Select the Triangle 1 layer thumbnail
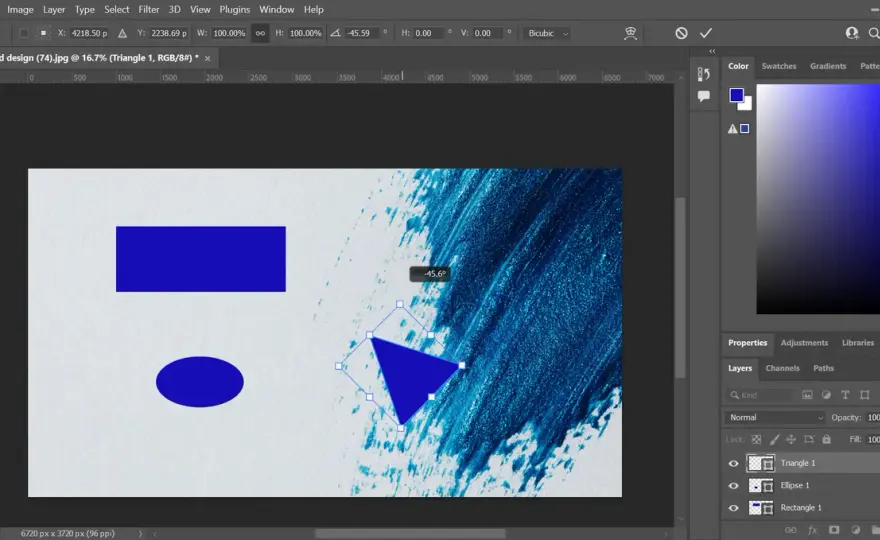 click(761, 463)
